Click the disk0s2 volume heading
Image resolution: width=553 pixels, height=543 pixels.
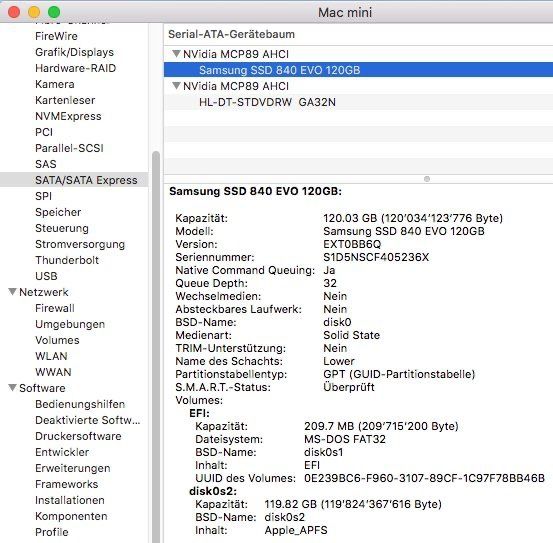click(x=213, y=491)
